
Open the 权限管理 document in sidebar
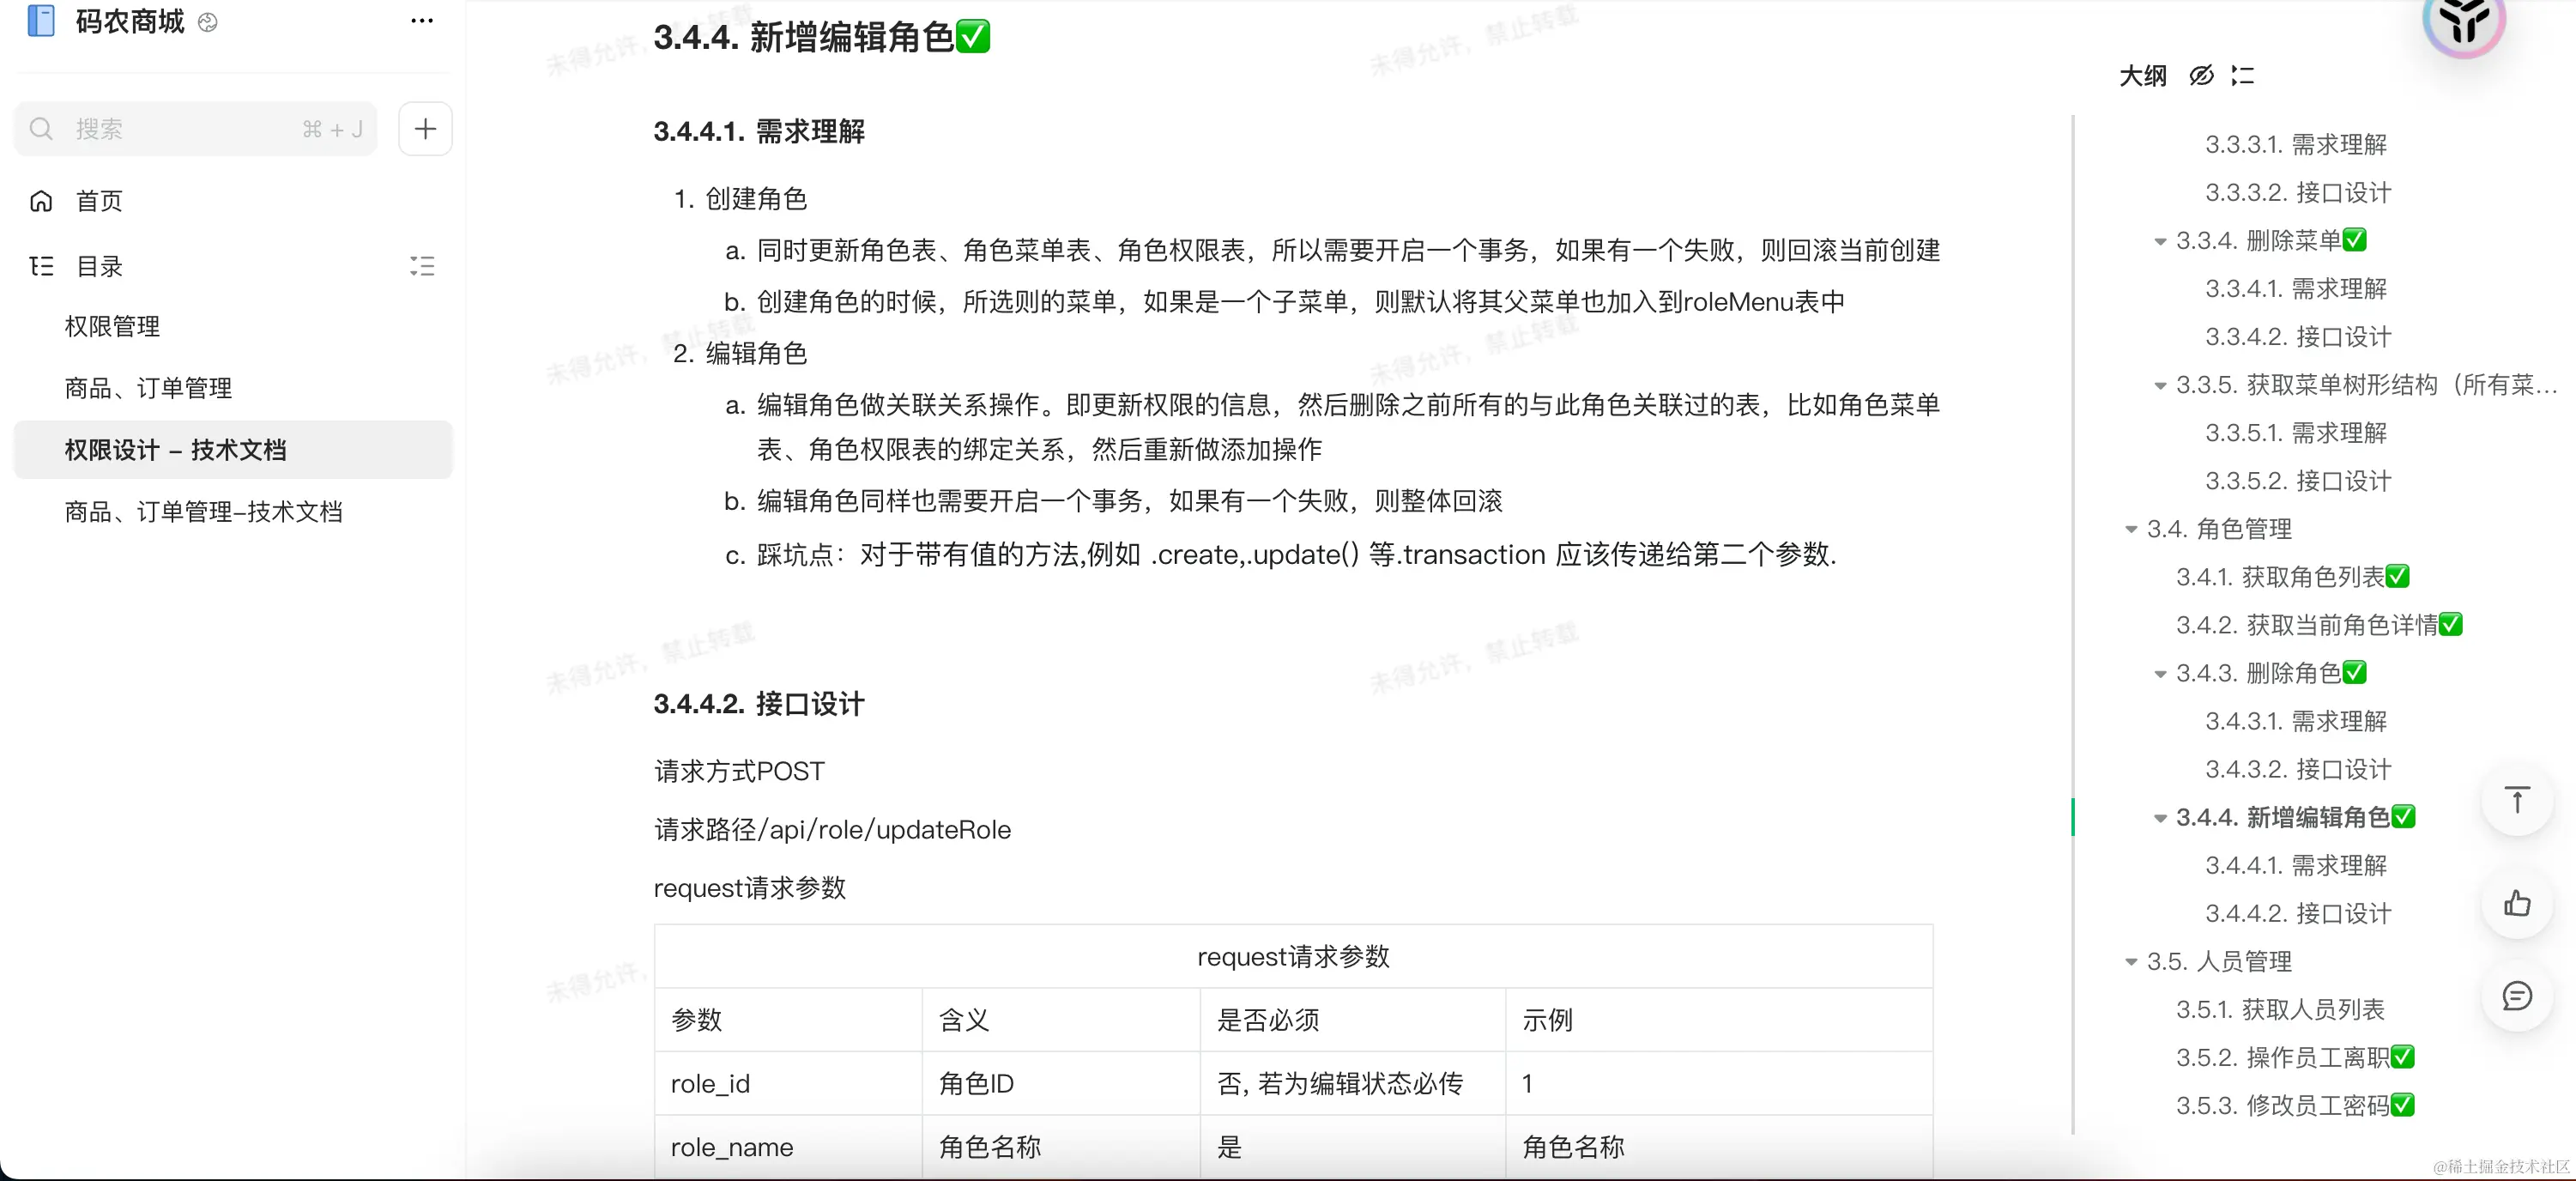click(112, 327)
